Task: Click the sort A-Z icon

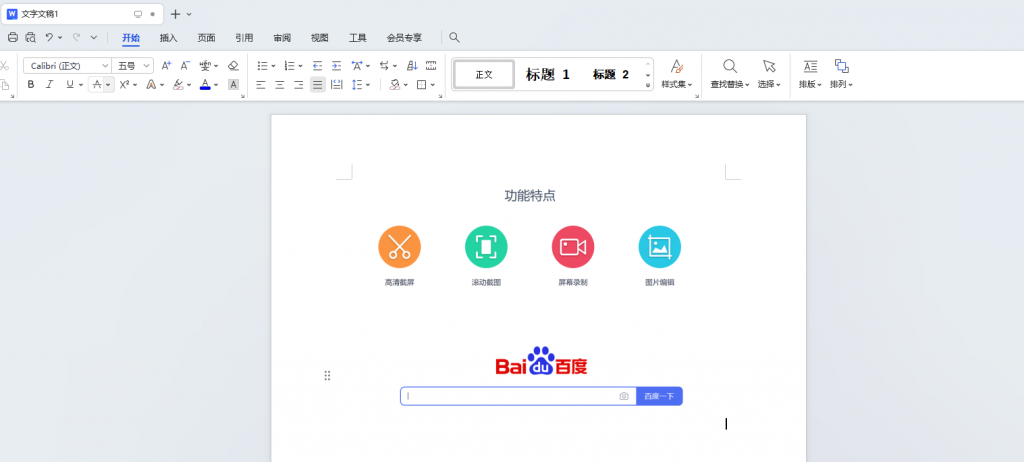Action: coord(412,65)
